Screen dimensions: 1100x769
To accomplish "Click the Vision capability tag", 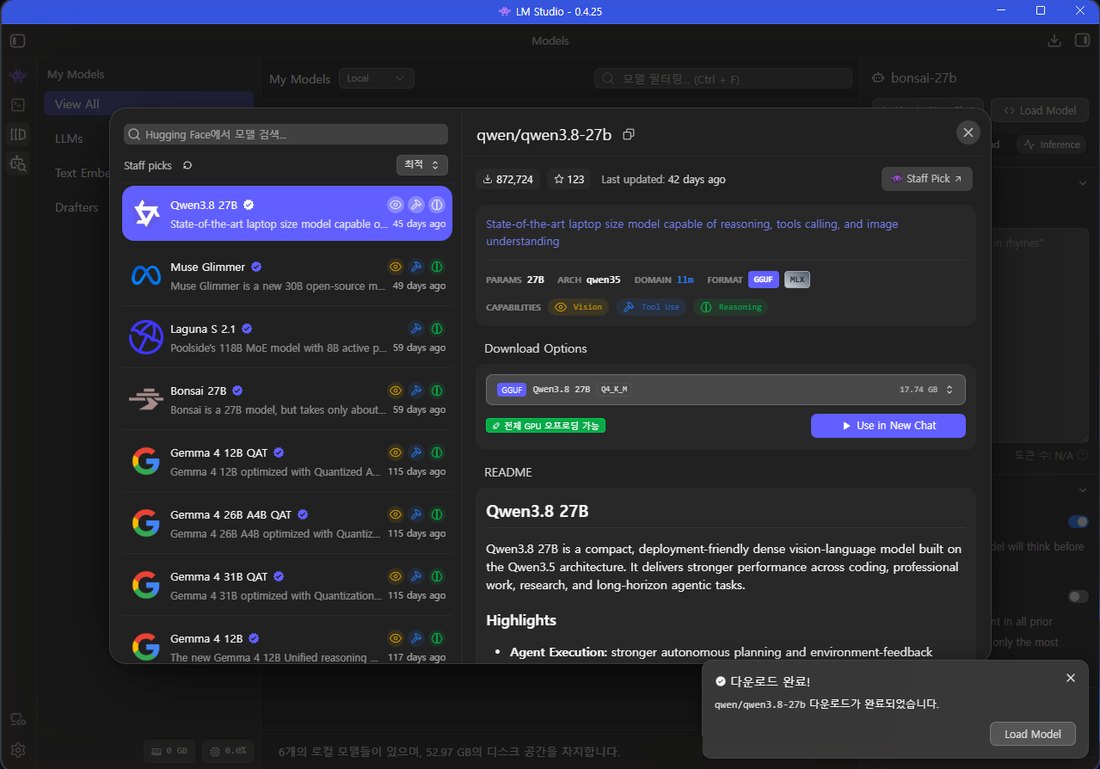I will [579, 307].
